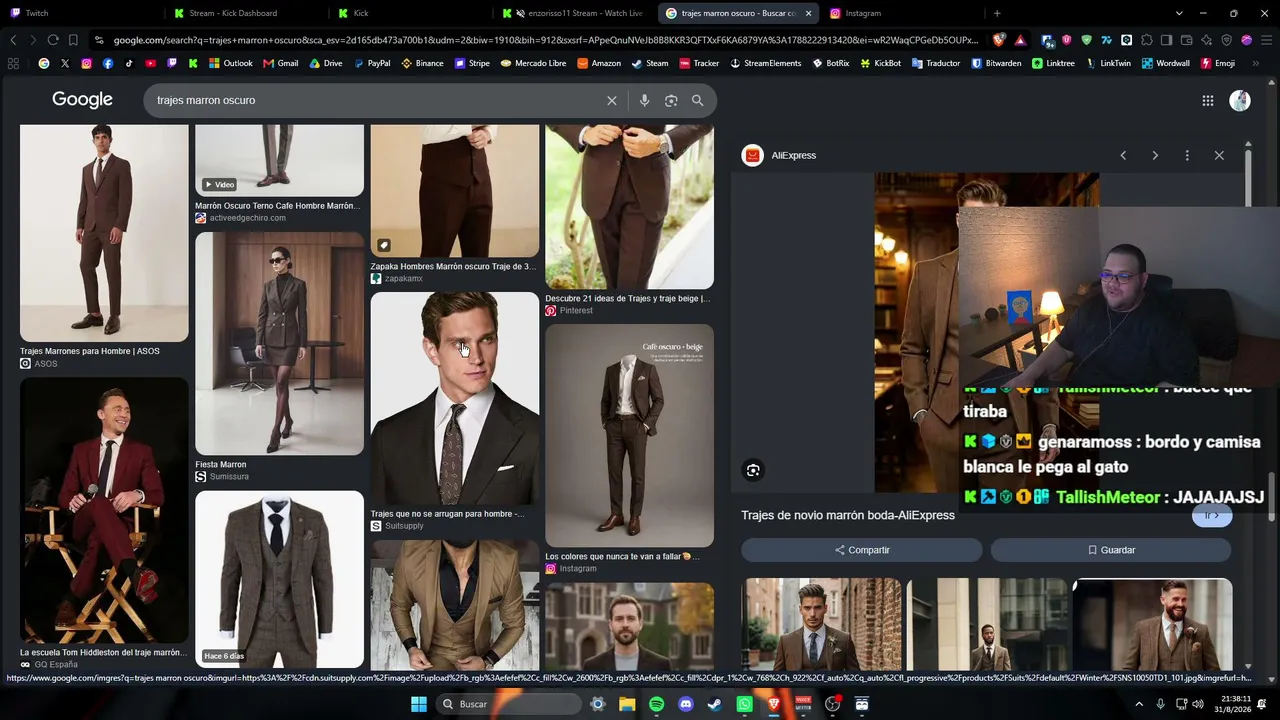Open the Gmail bookmark

[281, 63]
